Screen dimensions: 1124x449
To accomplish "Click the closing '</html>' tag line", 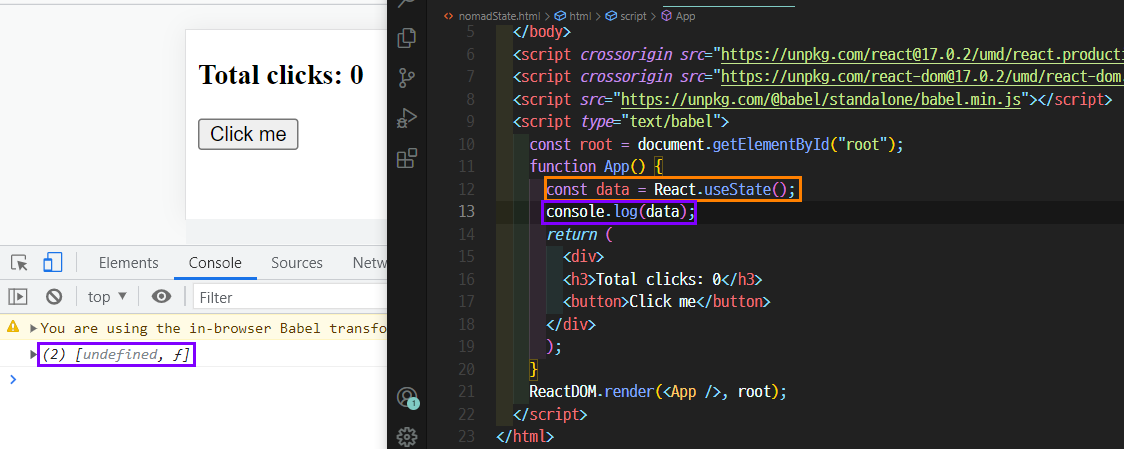I will point(525,435).
